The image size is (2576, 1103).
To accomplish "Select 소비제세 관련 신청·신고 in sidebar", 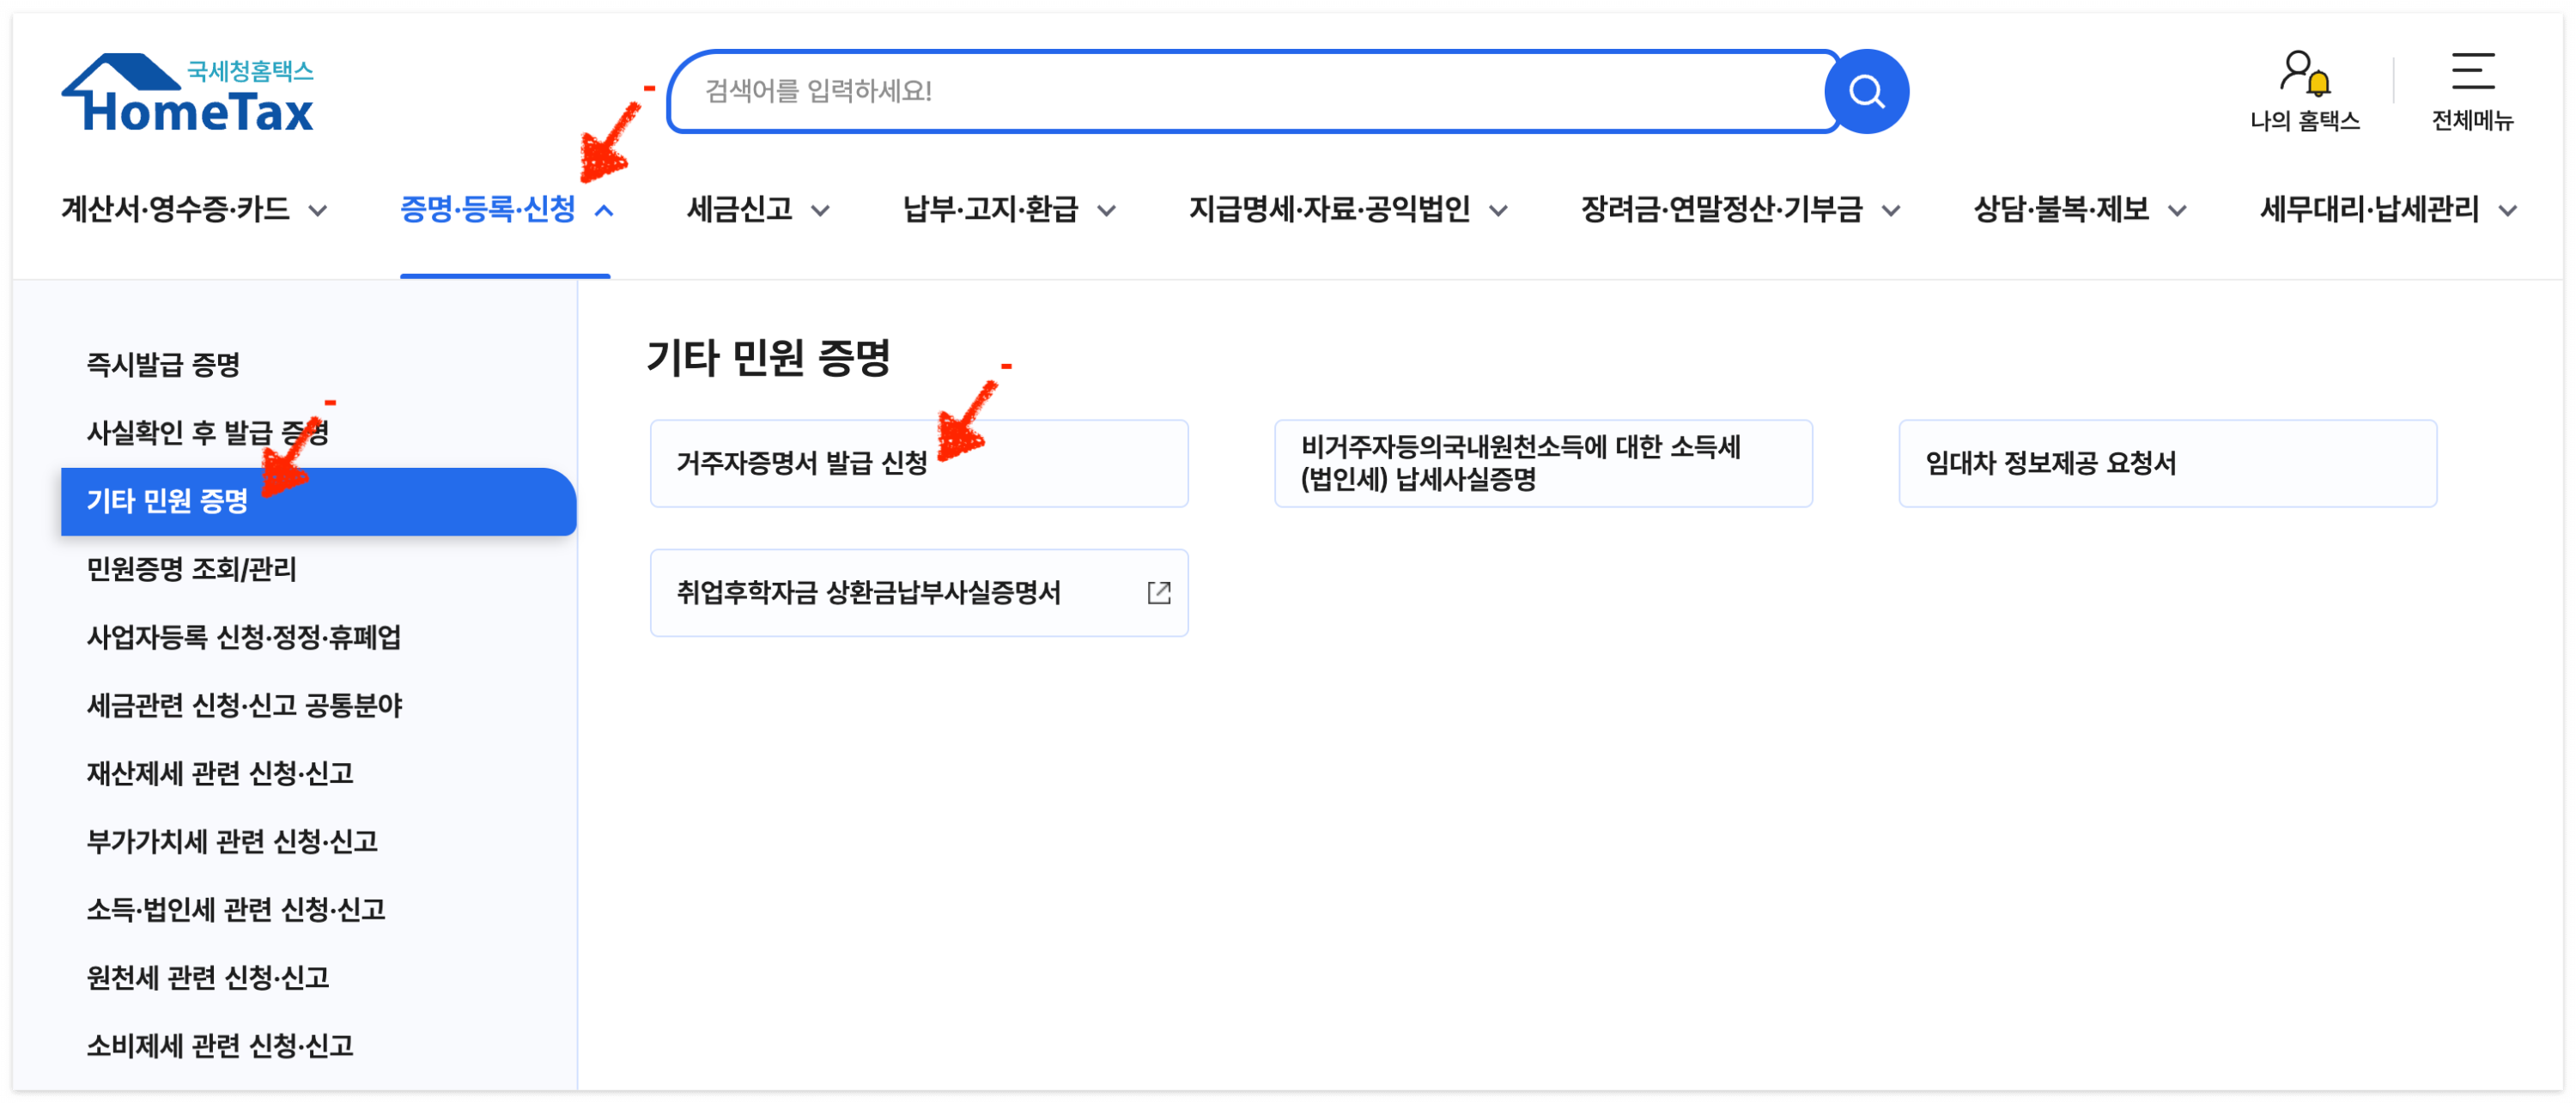I will 220,1045.
